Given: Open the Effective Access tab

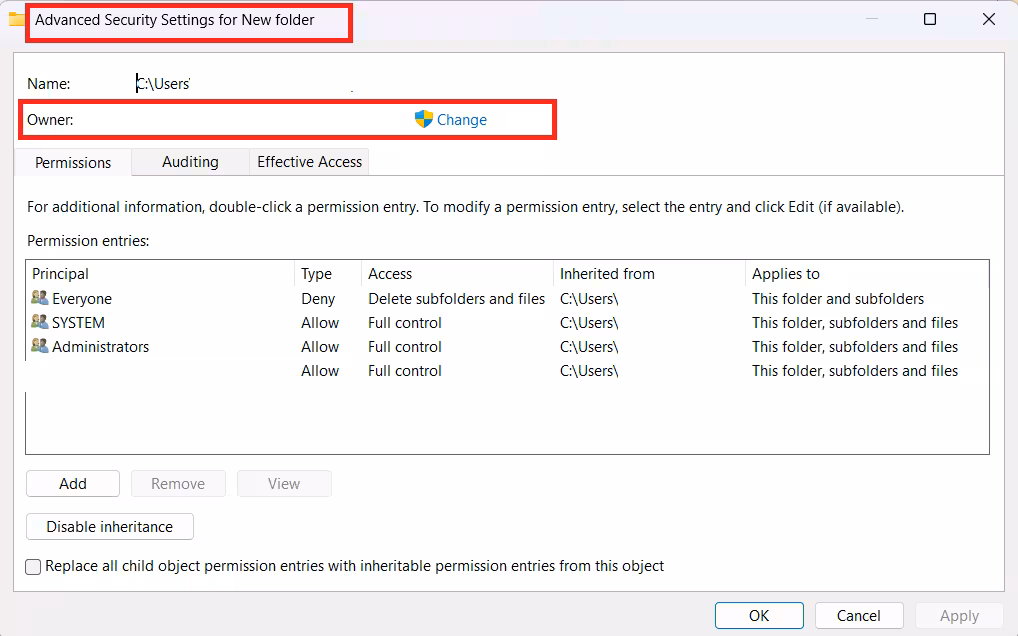Looking at the screenshot, I should (x=310, y=162).
